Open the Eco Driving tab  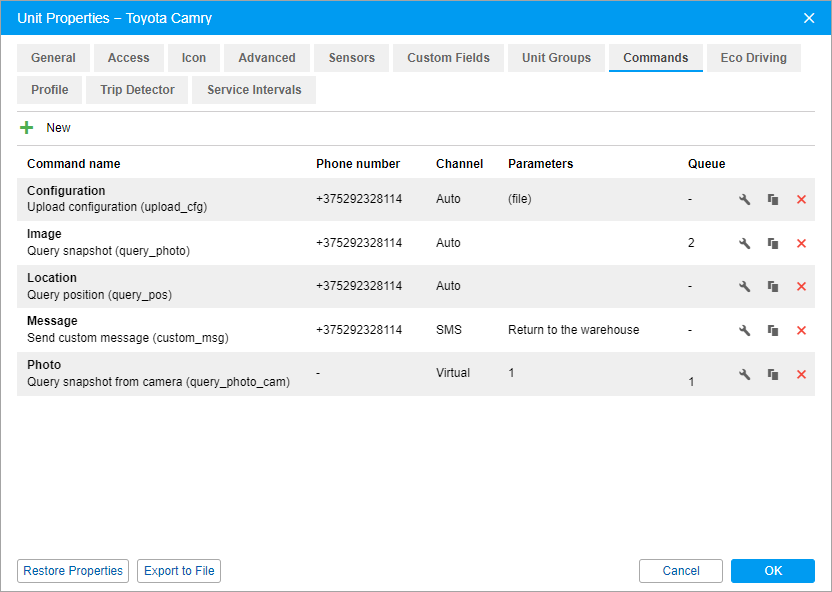click(753, 58)
